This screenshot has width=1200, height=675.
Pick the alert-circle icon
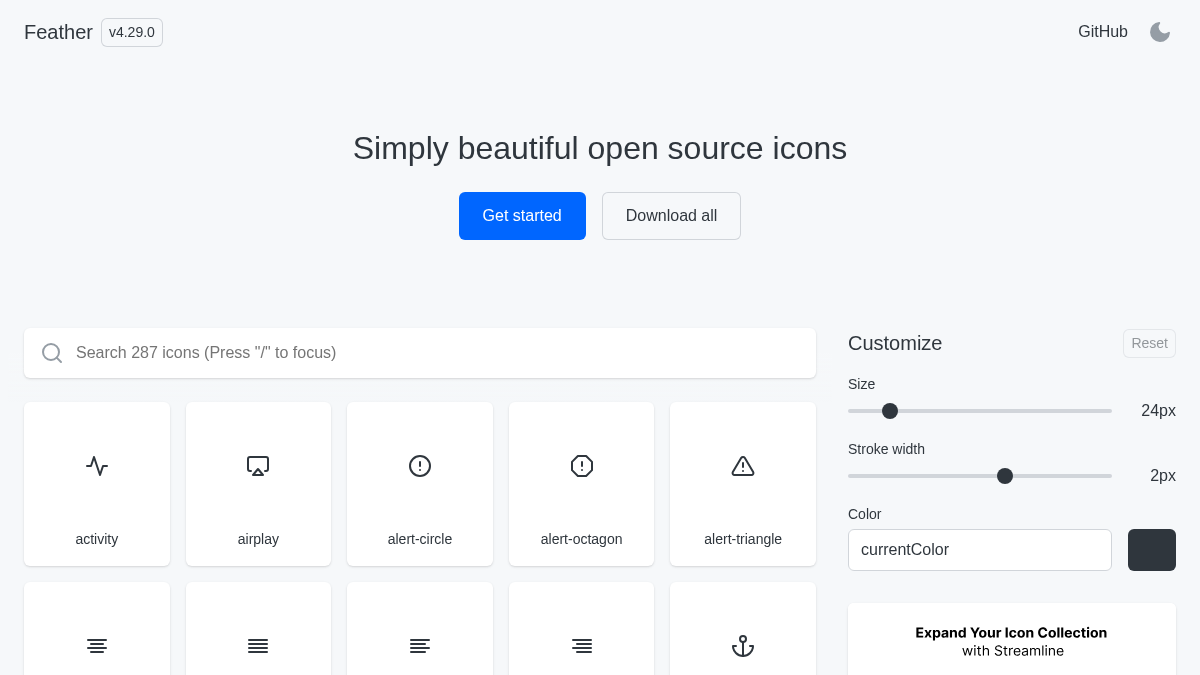coord(420,466)
